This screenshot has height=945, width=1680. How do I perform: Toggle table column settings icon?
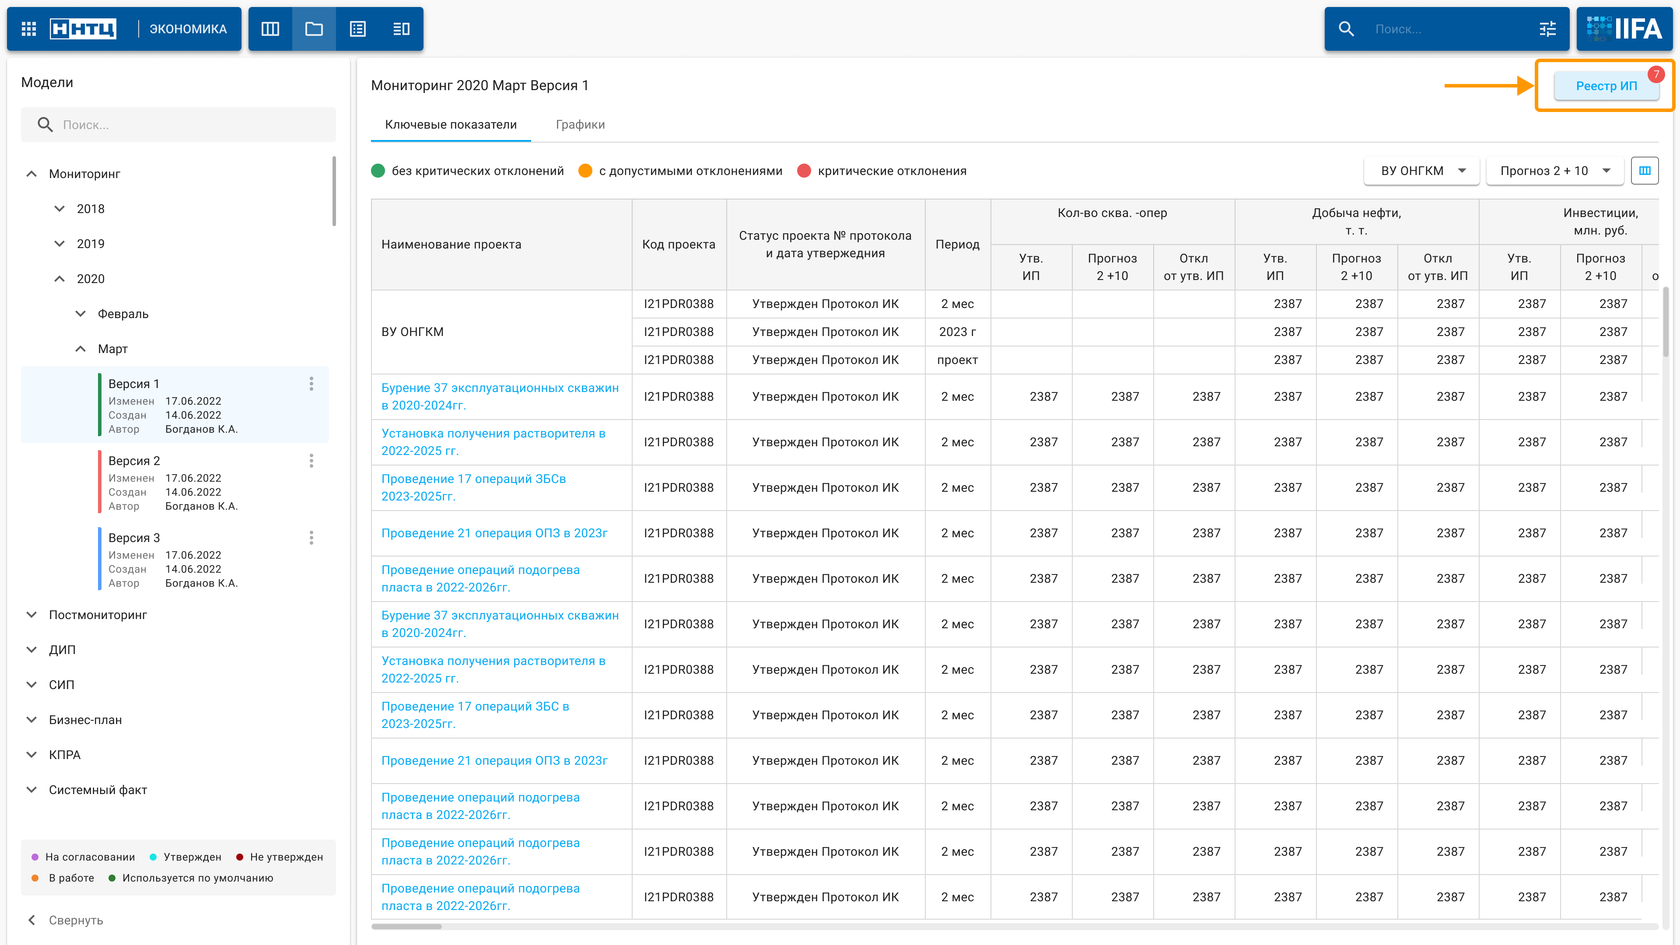coord(1644,171)
